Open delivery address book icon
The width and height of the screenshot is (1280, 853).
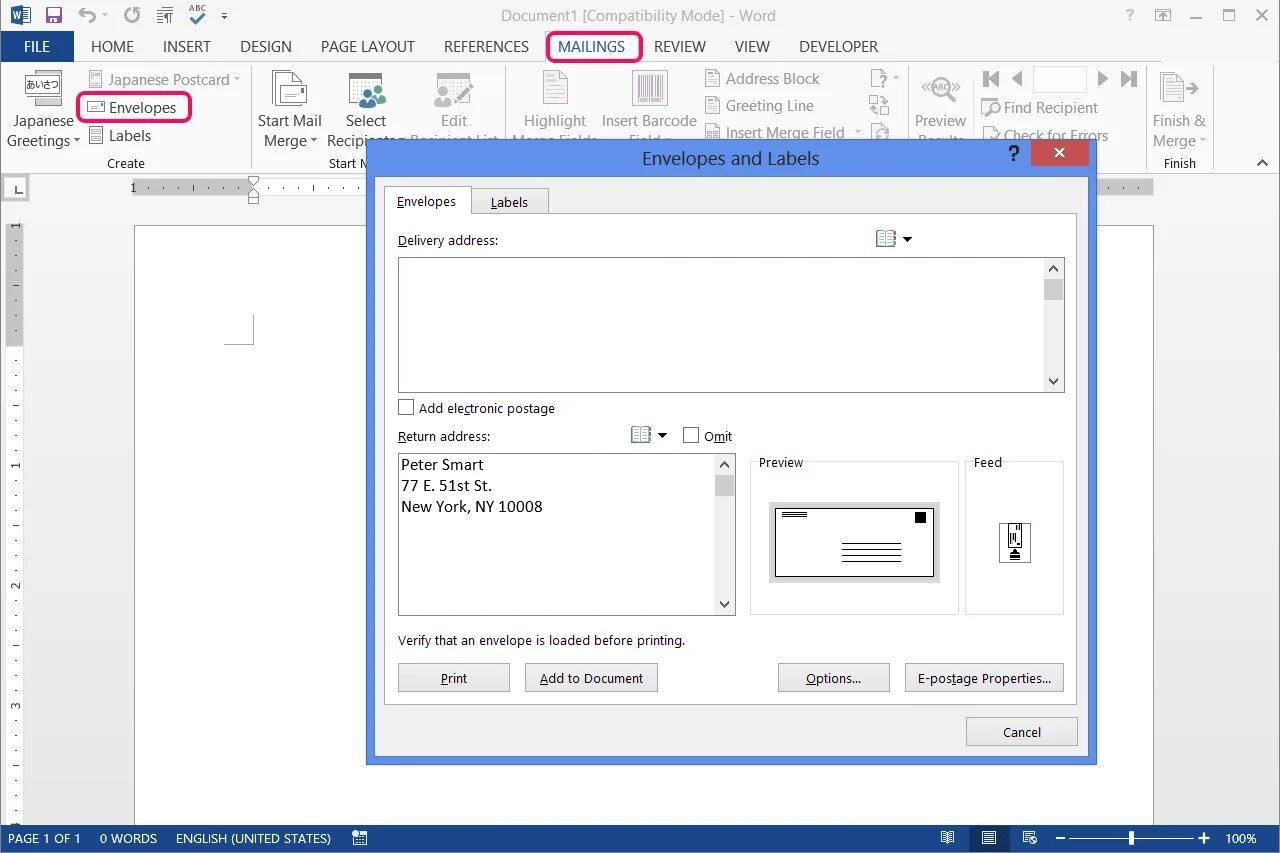point(886,238)
